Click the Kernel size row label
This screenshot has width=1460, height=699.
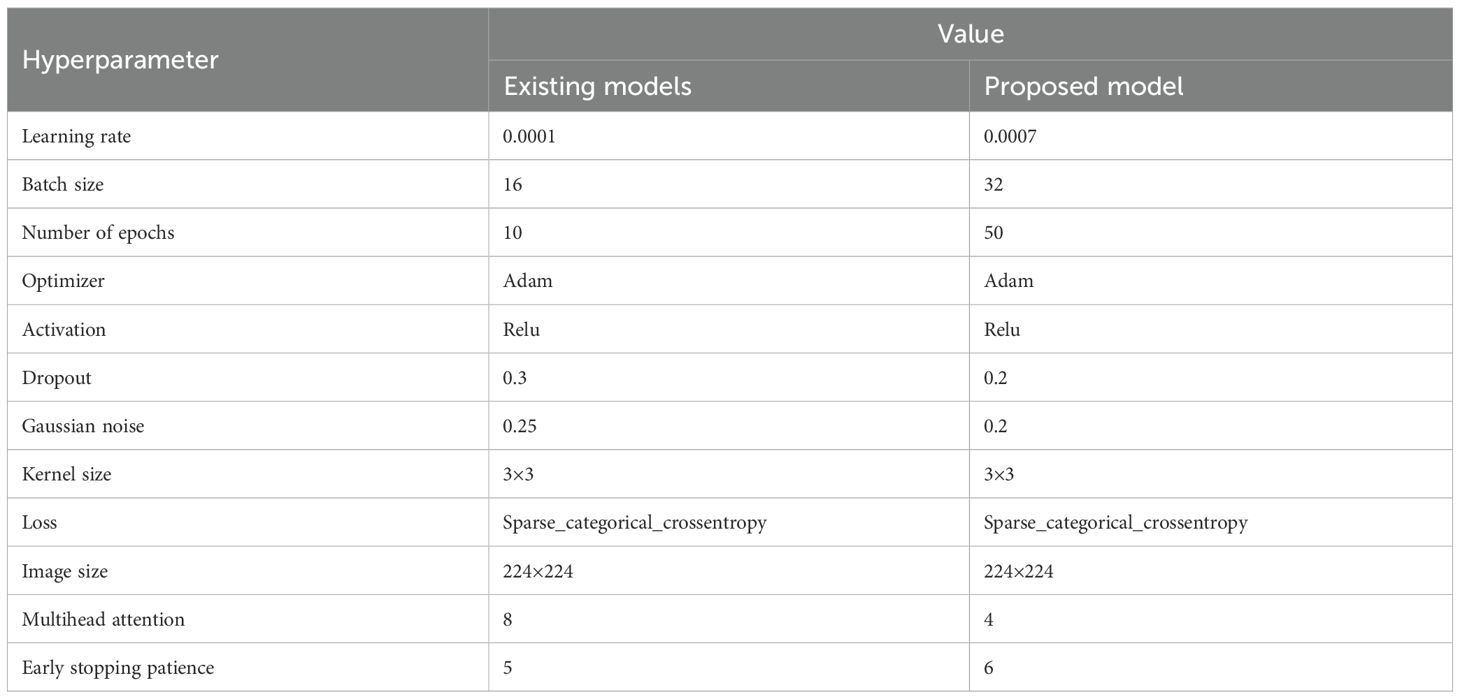(66, 474)
